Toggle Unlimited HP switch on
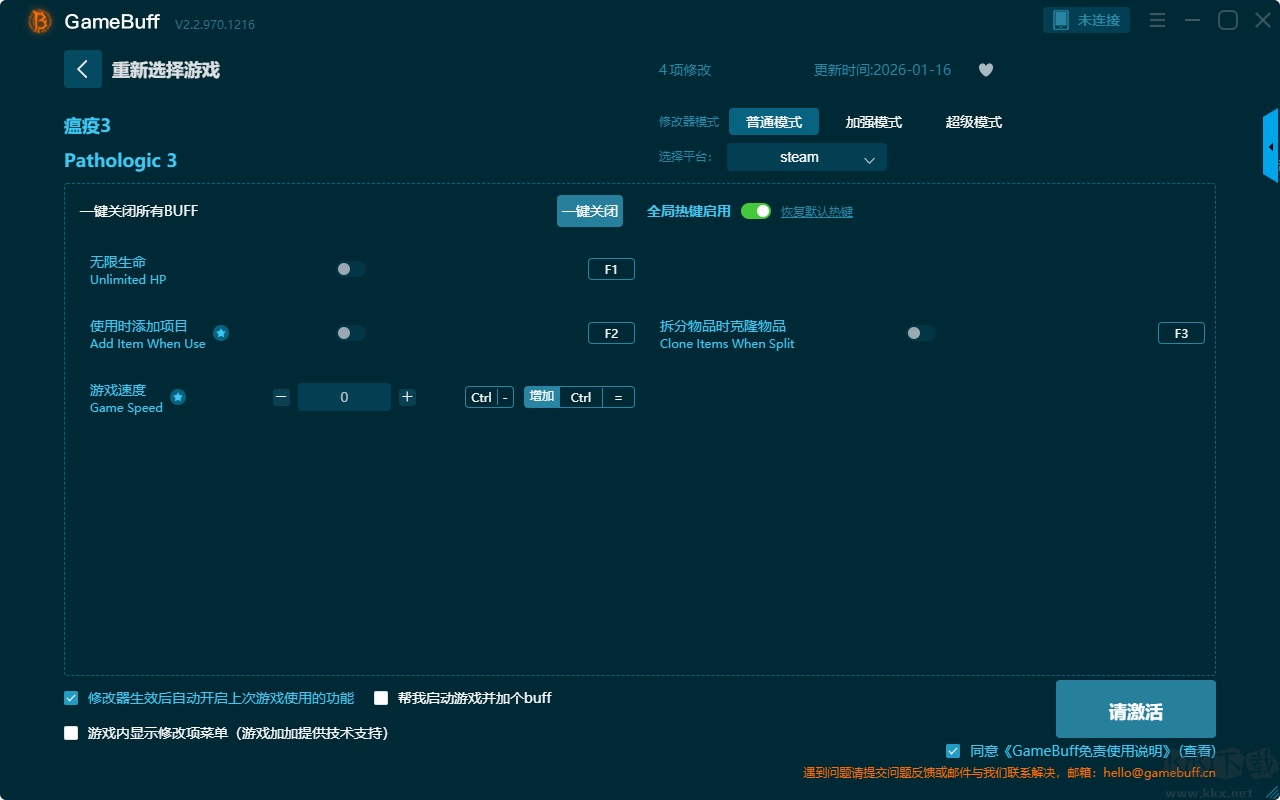1280x800 pixels. pos(351,269)
